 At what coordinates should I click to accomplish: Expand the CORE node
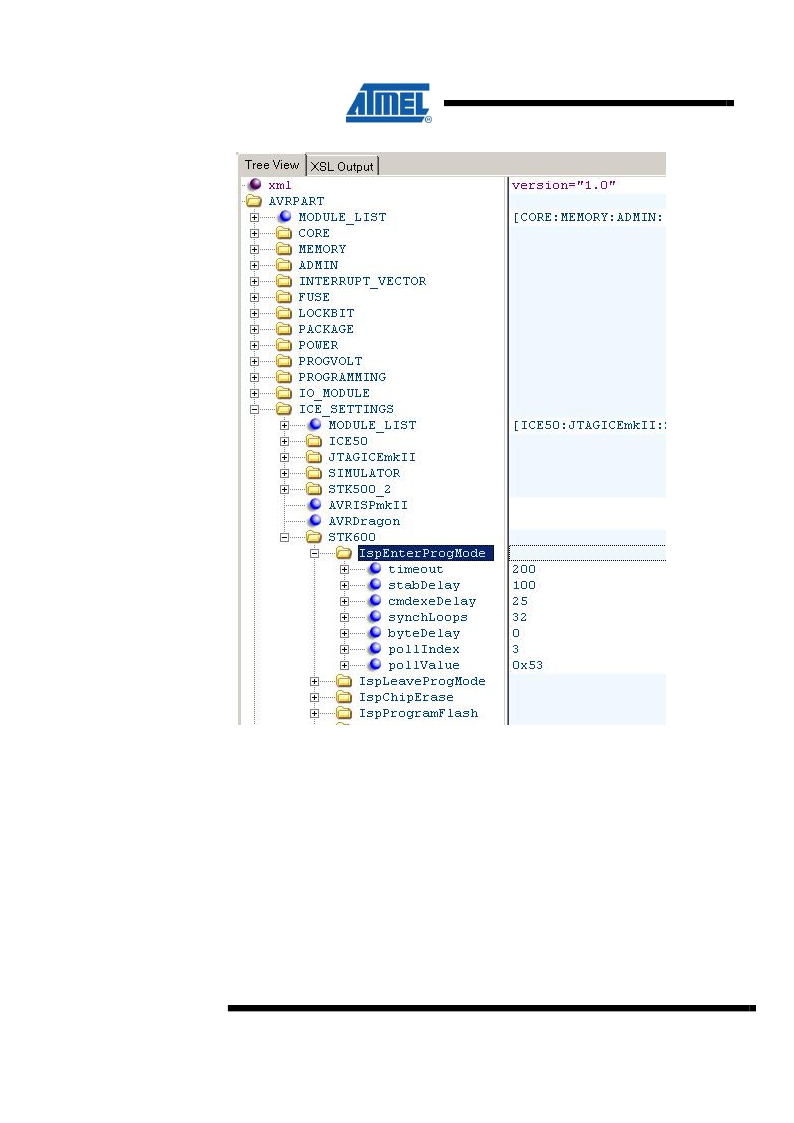pos(254,233)
